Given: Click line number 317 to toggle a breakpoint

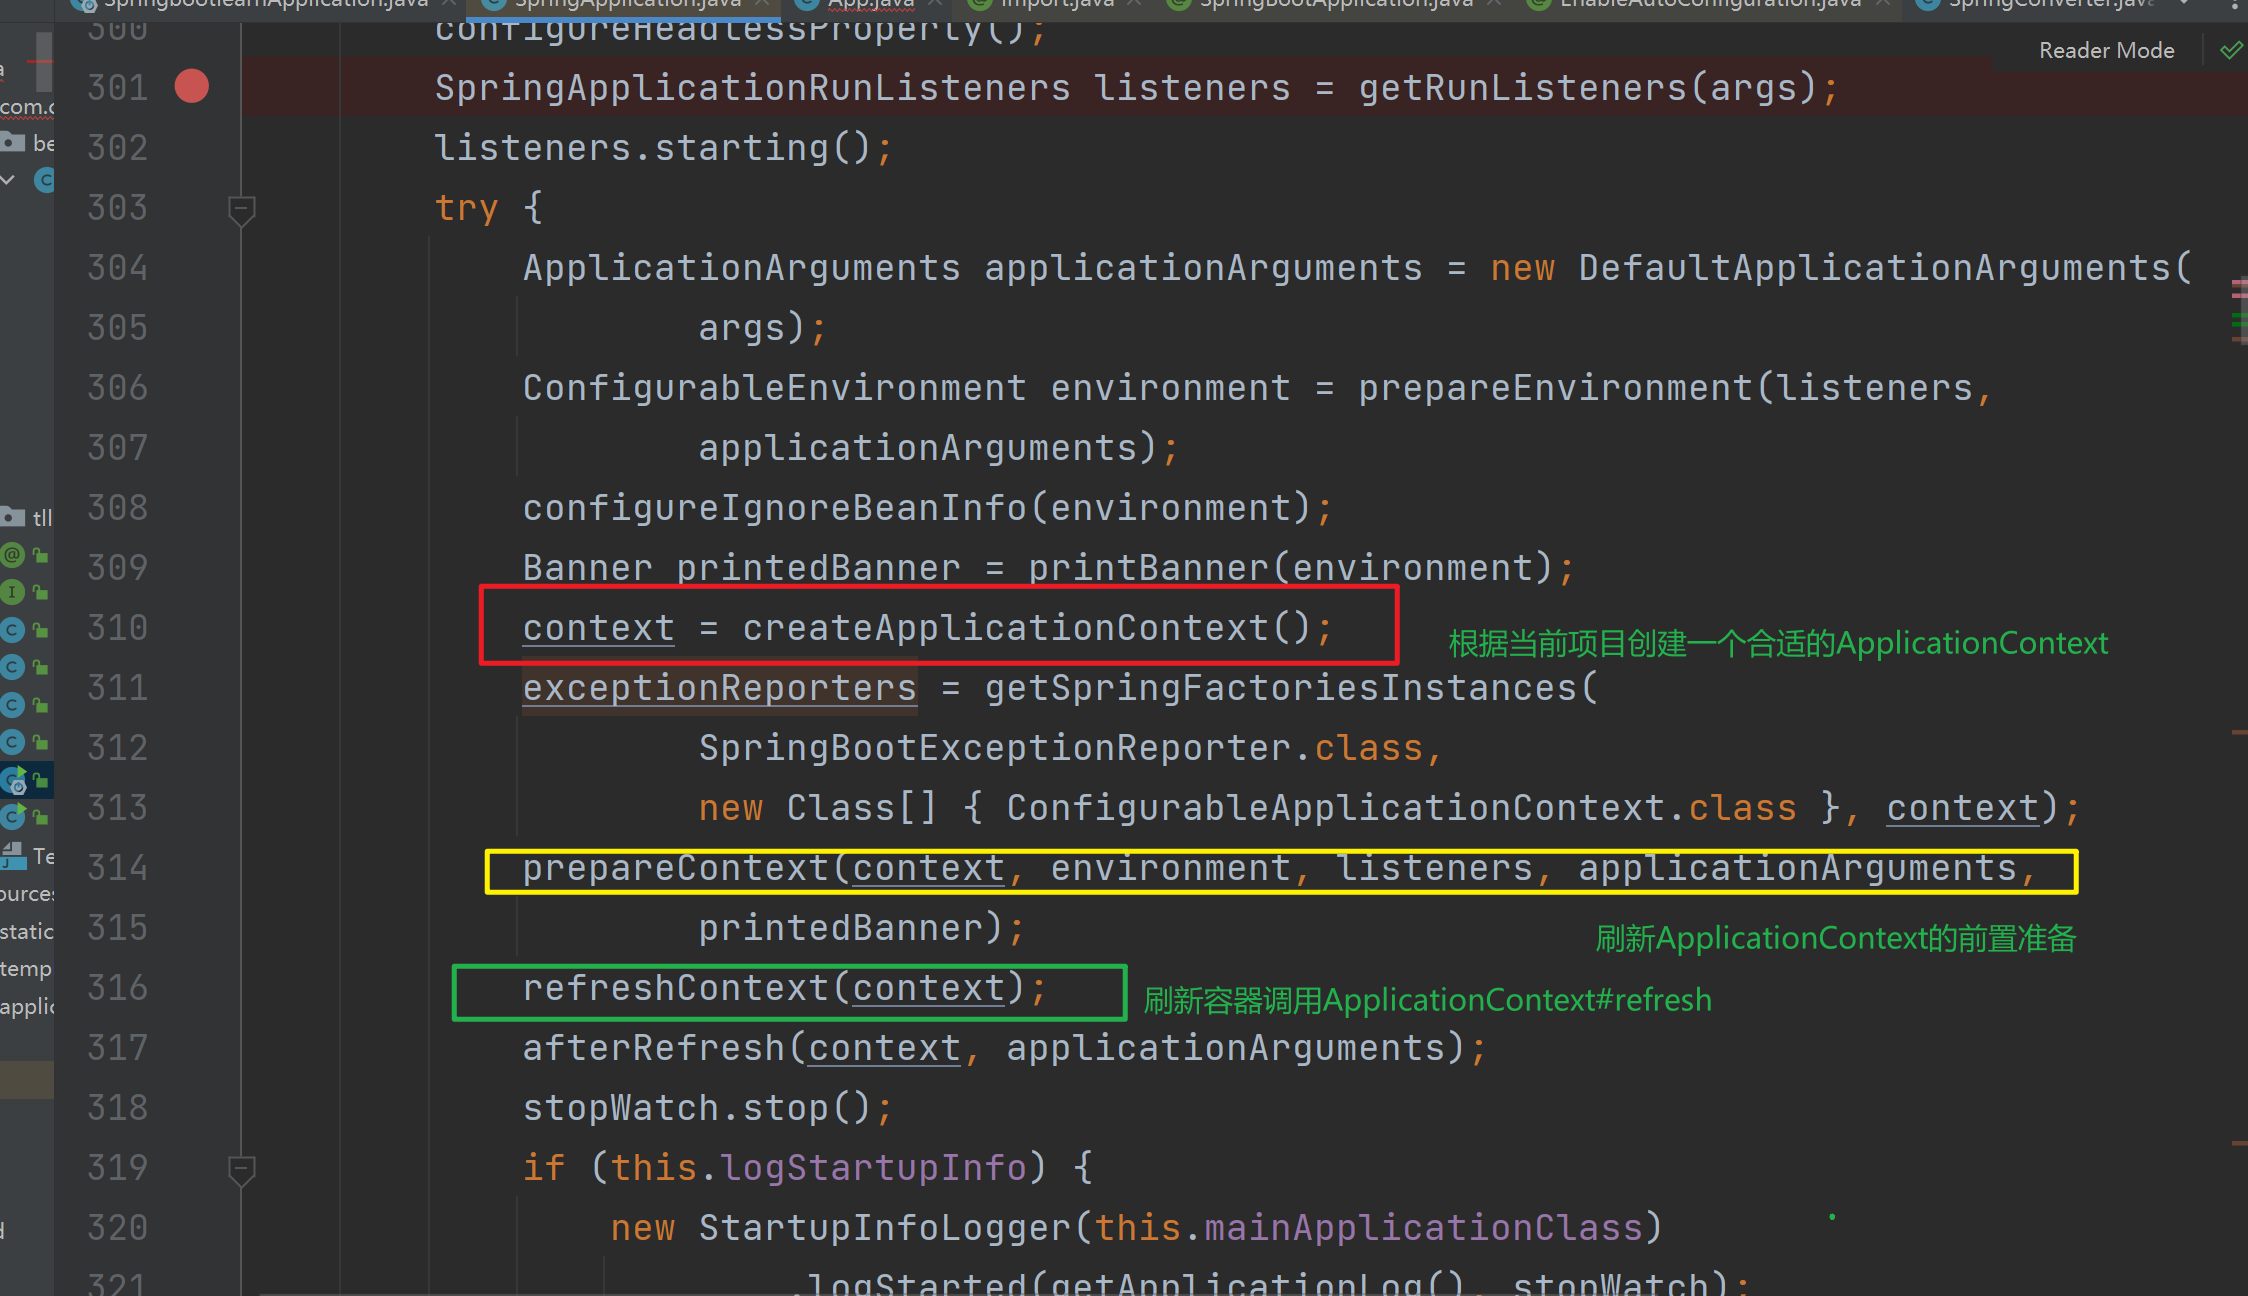Looking at the screenshot, I should 118,1048.
